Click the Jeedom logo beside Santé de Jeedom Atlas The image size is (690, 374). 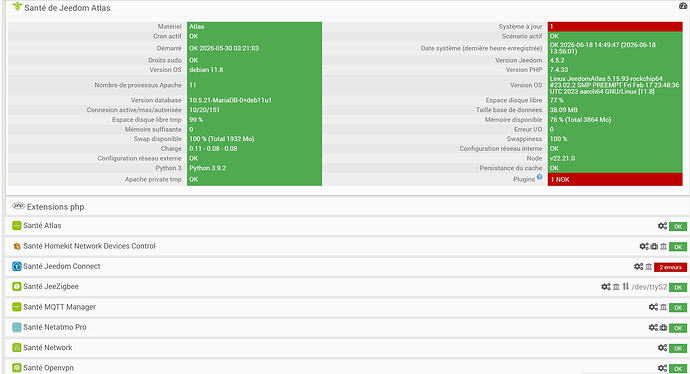click(17, 7)
